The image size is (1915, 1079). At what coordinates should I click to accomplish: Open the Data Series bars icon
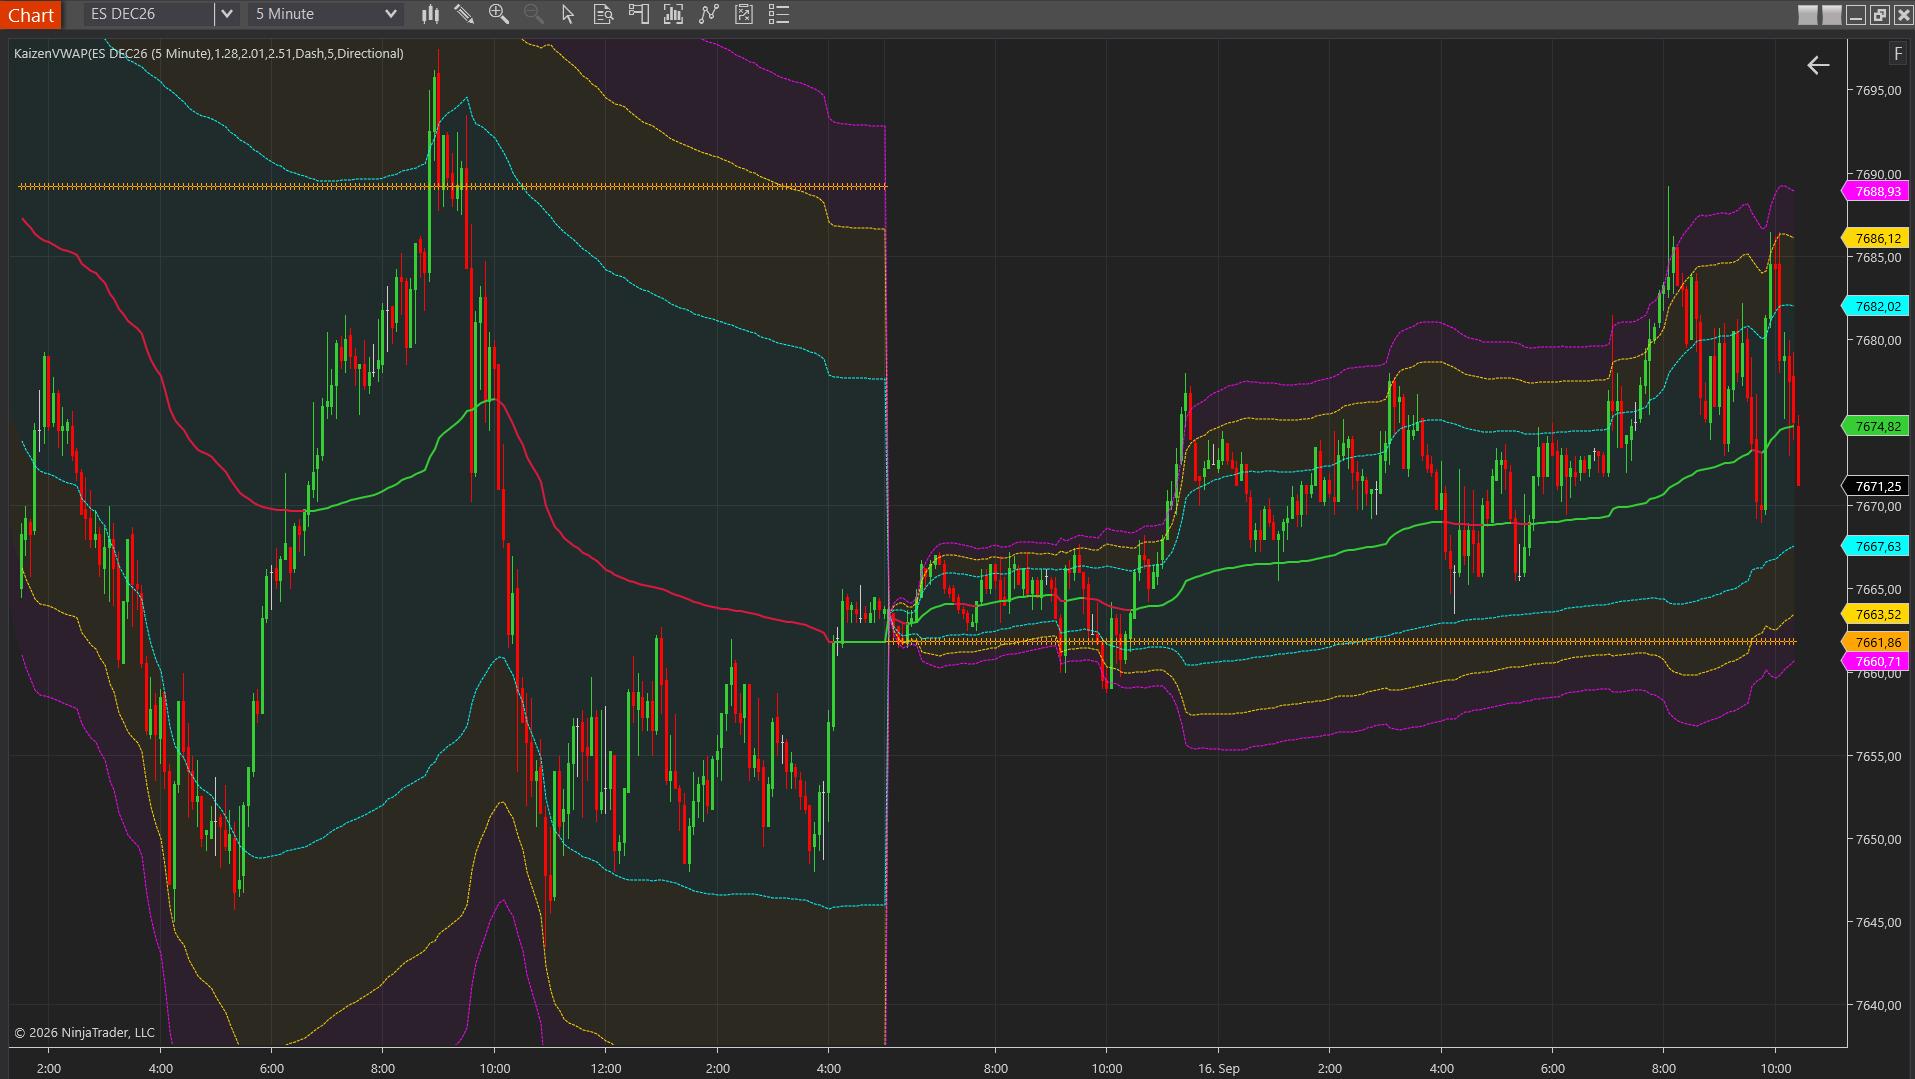(673, 14)
